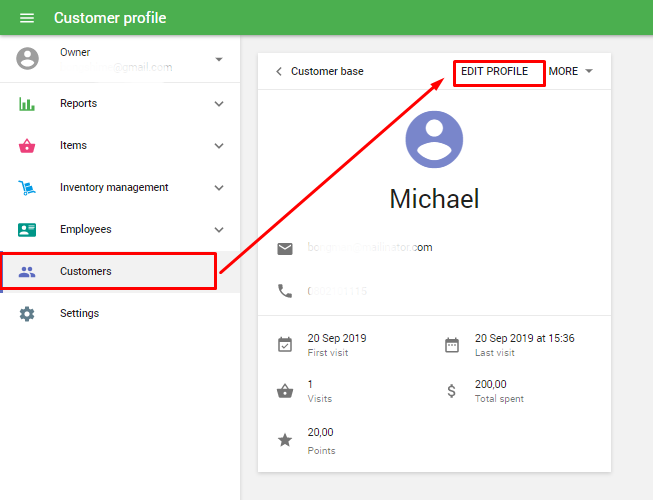This screenshot has width=653, height=500.
Task: Select Customers in the sidebar
Action: 86,272
